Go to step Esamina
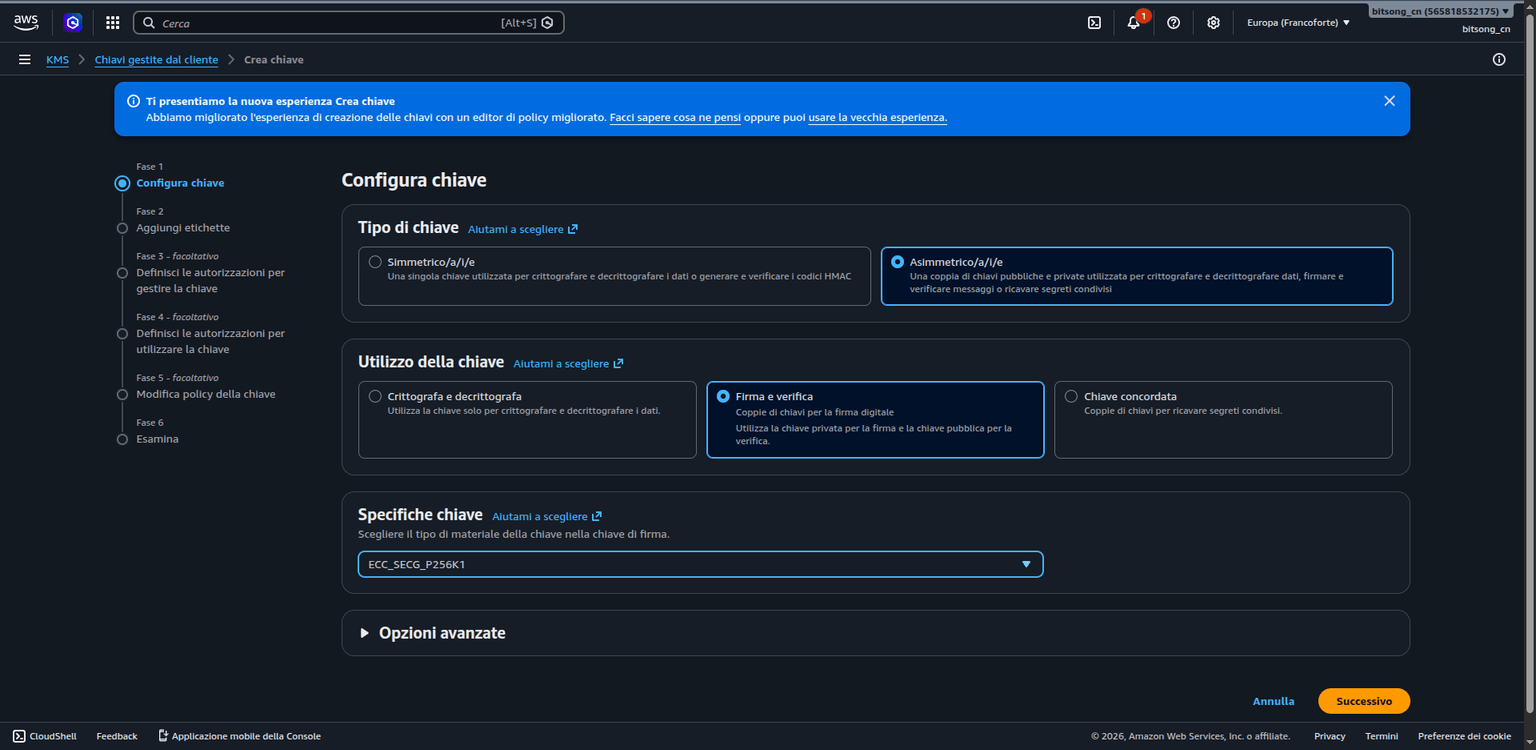Viewport: 1536px width, 750px height. [x=157, y=439]
